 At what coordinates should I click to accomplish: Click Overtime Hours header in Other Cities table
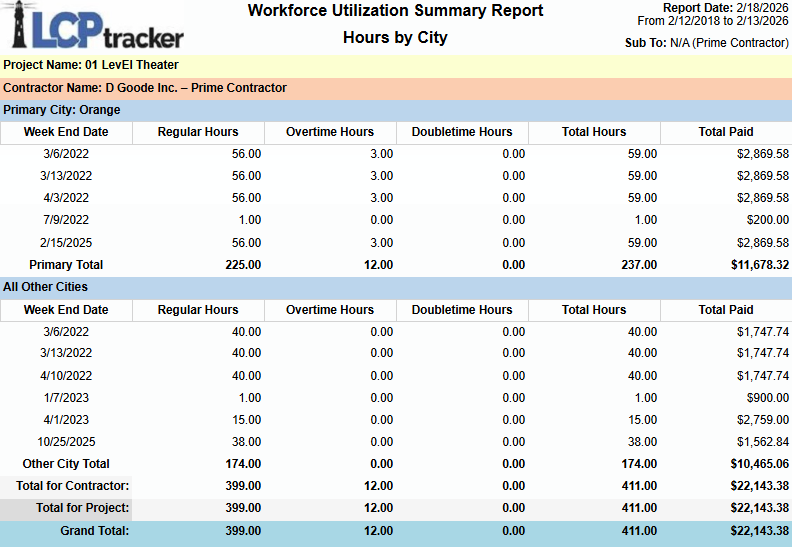pos(330,310)
